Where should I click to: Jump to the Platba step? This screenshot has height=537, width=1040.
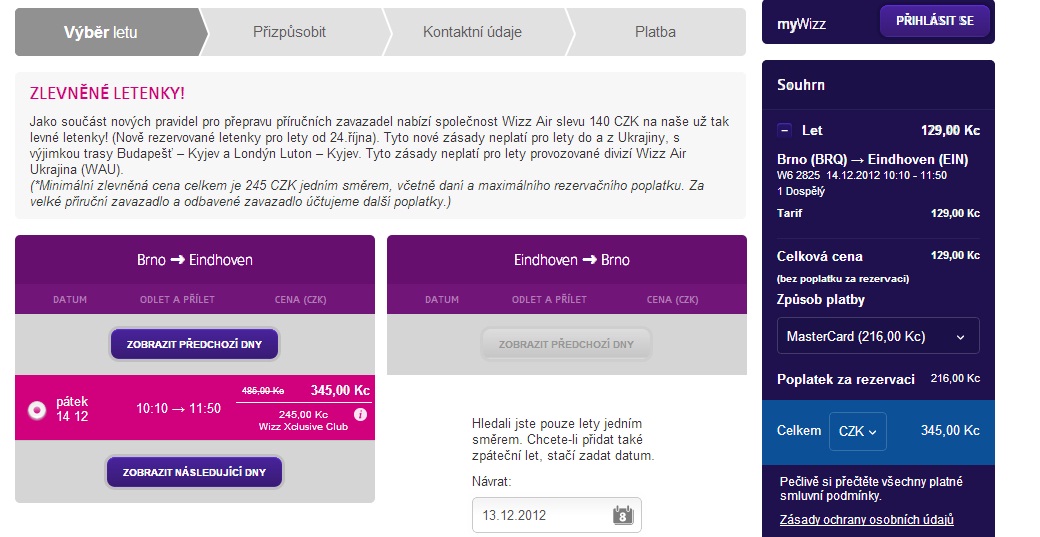[x=655, y=32]
